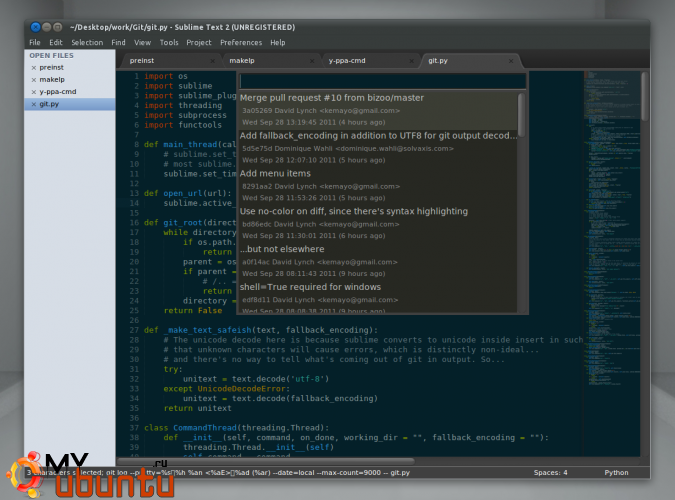The image size is (675, 500).
Task: Click the quick panel search field
Action: coord(382,81)
